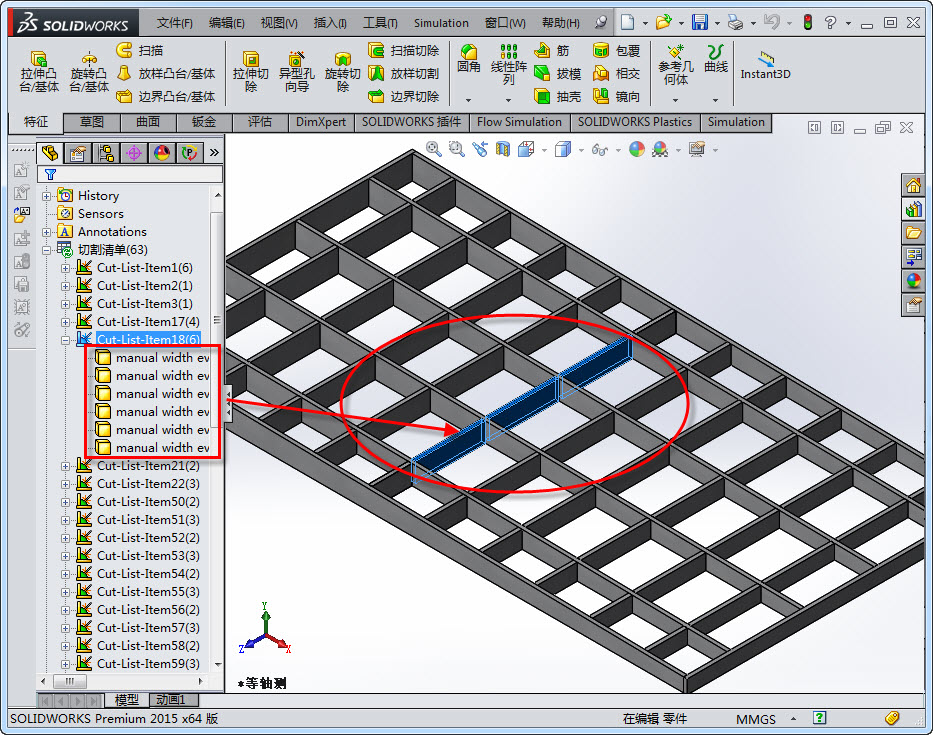
Task: Open the ConfigurationManager tab icon
Action: pyautogui.click(x=105, y=153)
